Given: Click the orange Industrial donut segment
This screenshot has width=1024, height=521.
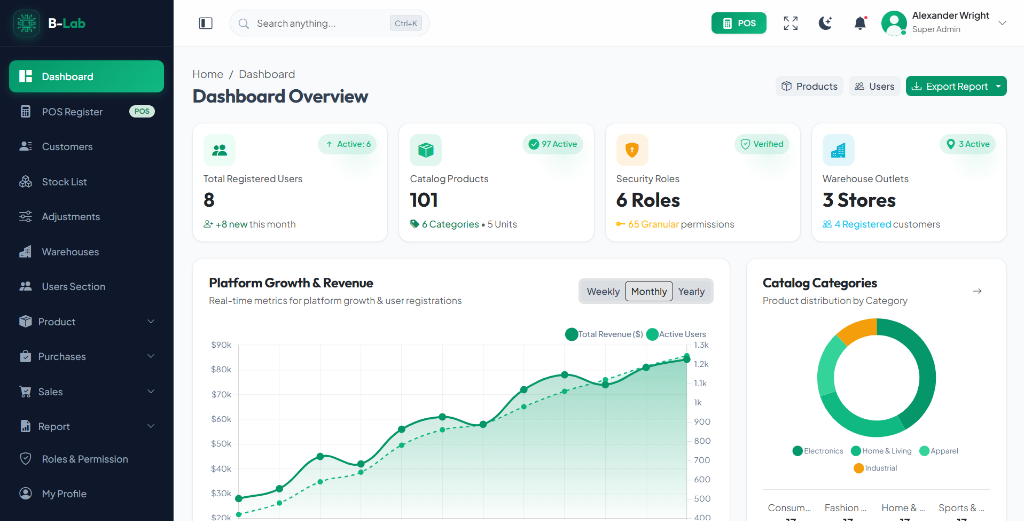Looking at the screenshot, I should [x=859, y=330].
